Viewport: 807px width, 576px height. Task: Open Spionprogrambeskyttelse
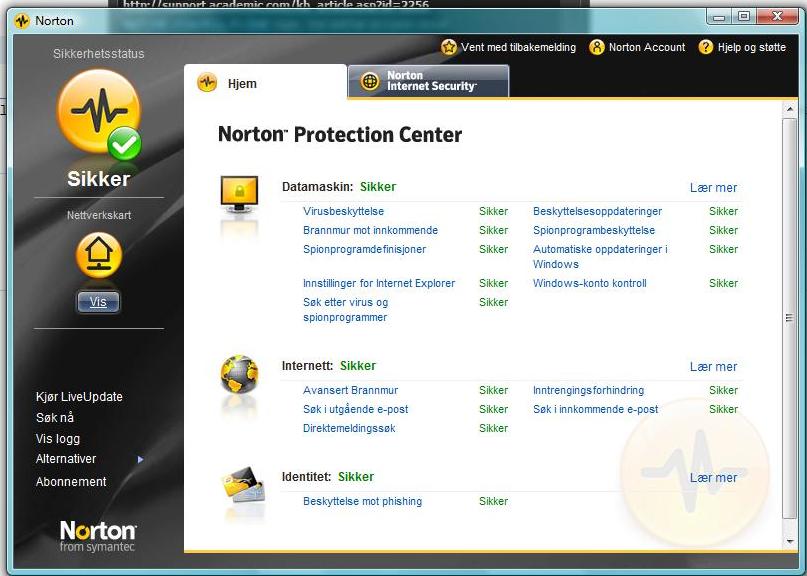coord(594,230)
